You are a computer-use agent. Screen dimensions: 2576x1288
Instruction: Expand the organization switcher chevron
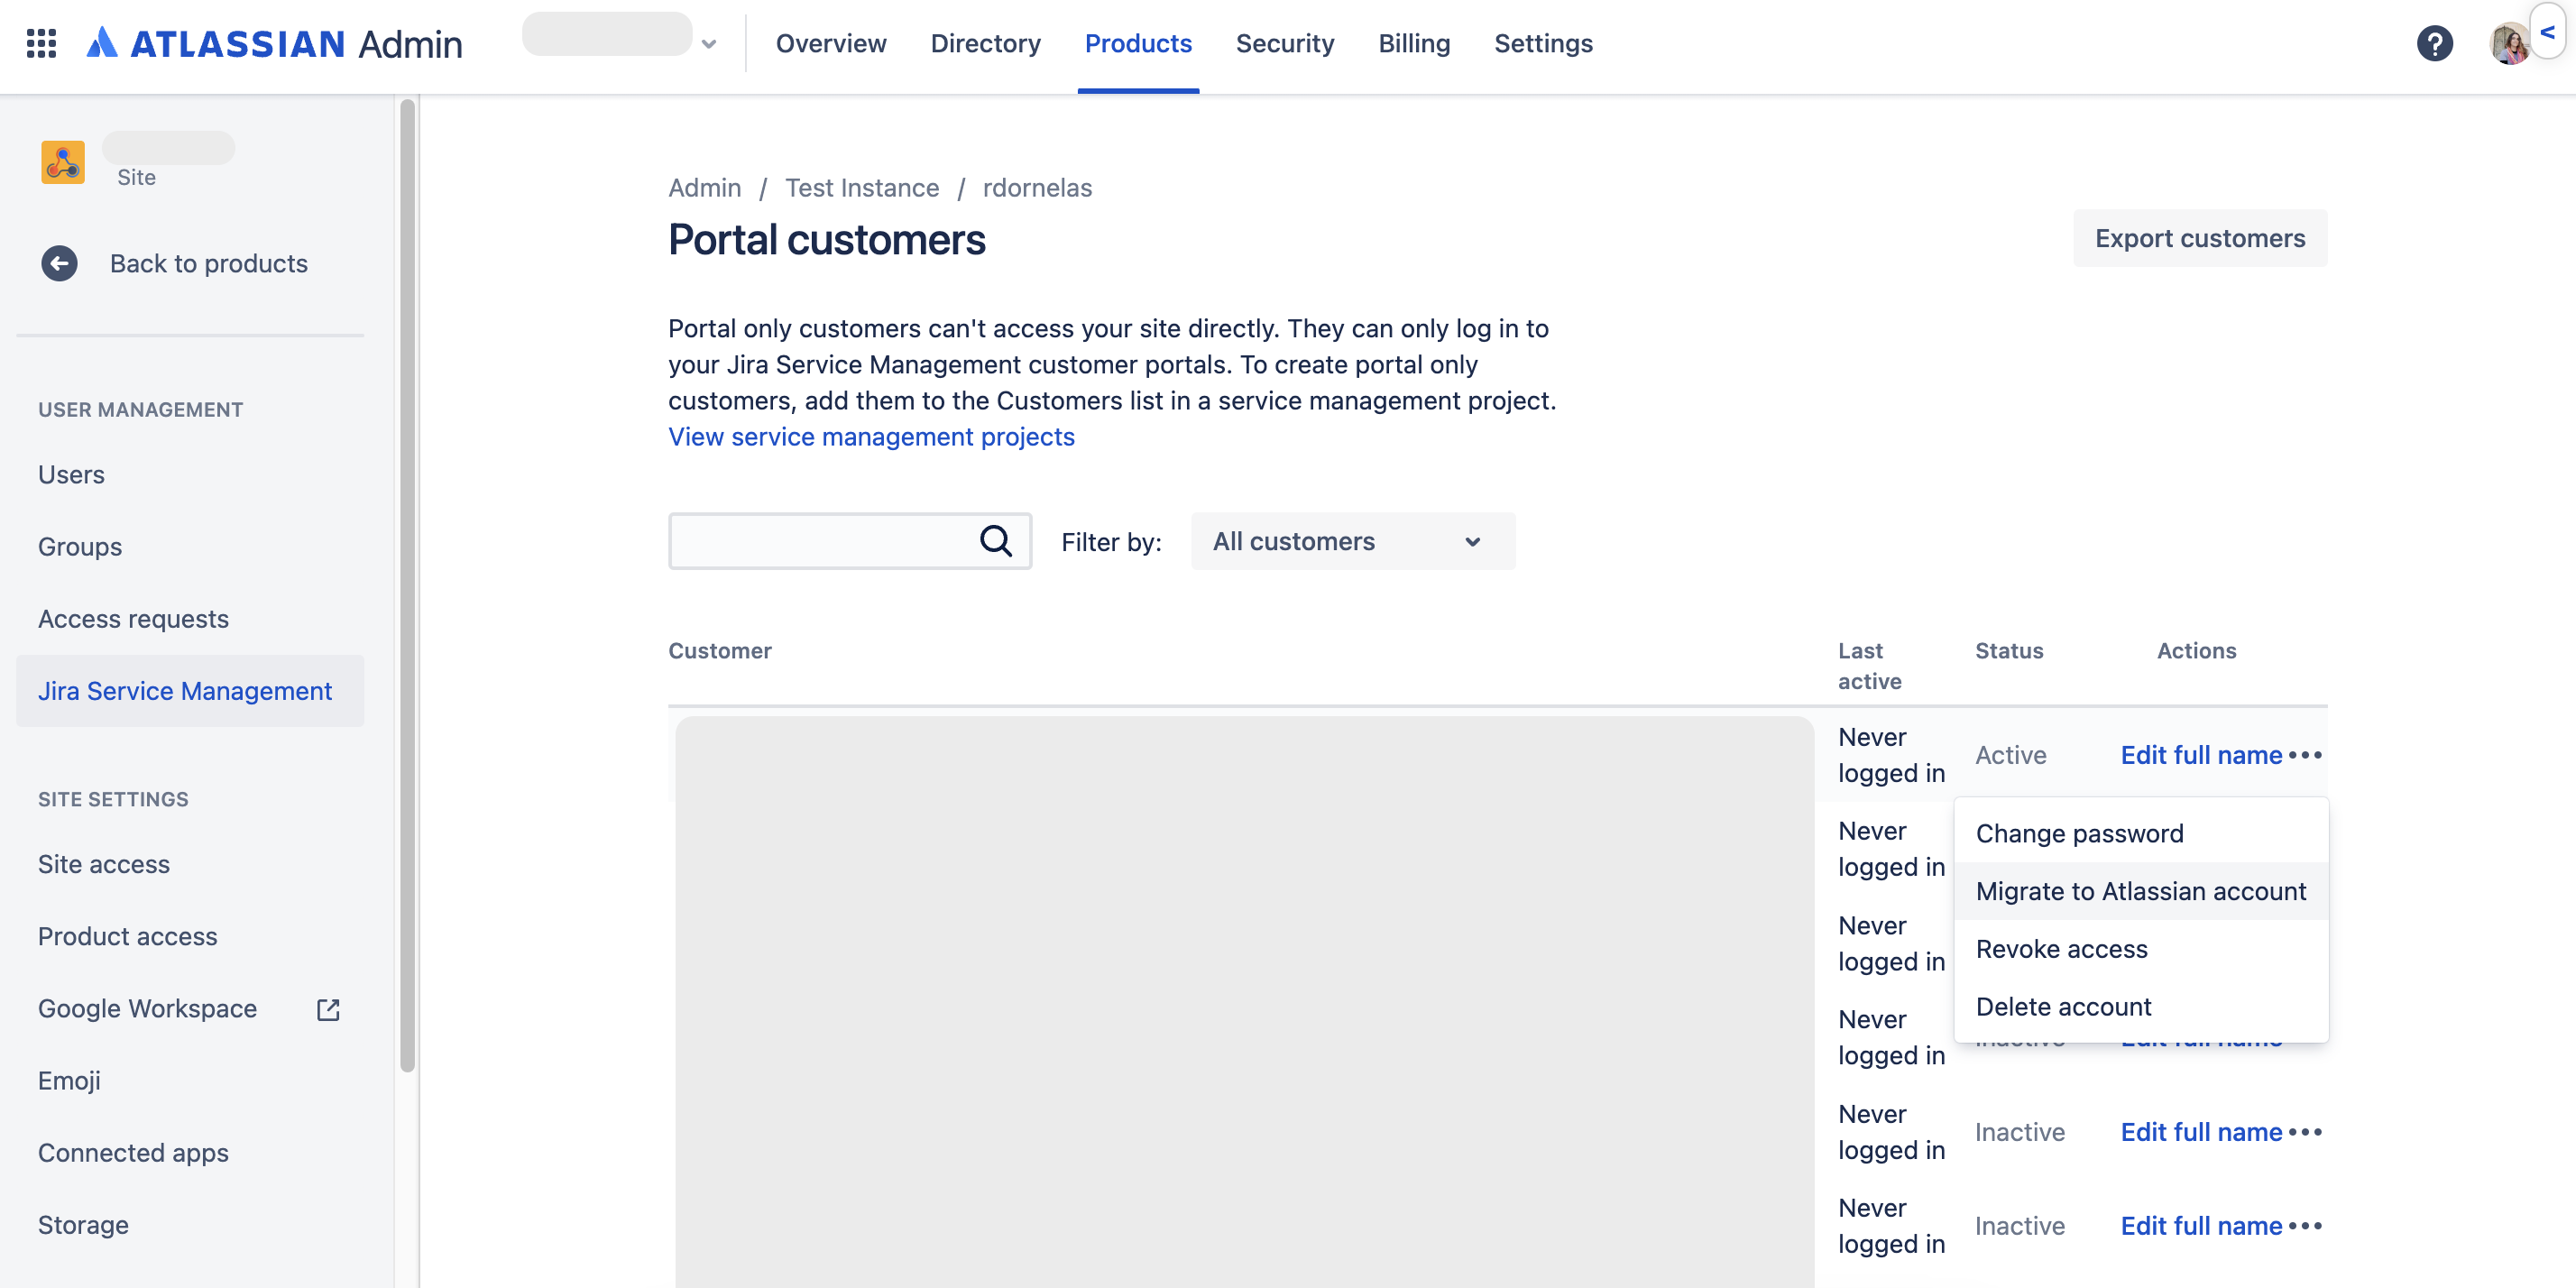point(709,44)
